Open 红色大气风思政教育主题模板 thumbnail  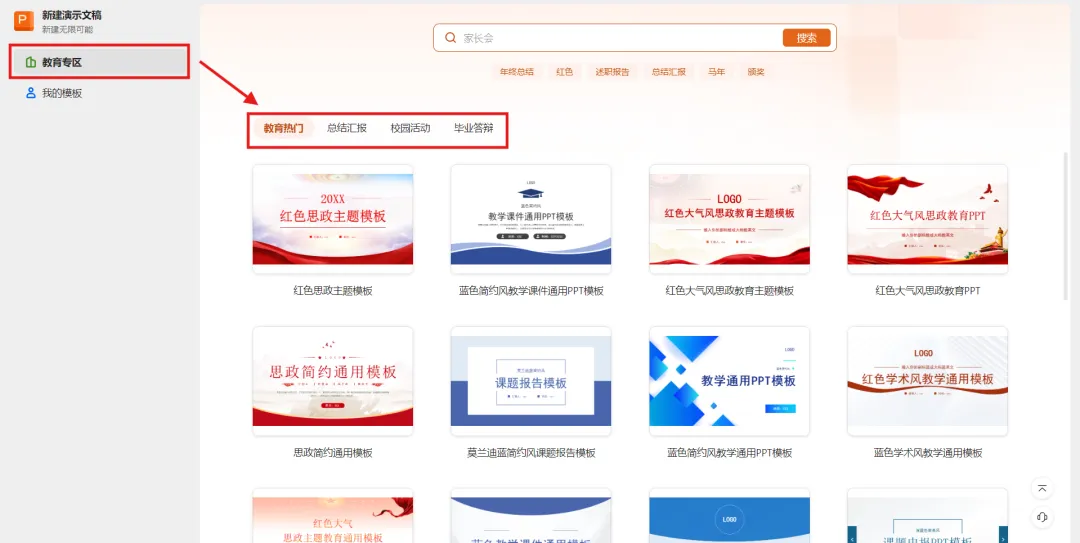pyautogui.click(x=729, y=219)
